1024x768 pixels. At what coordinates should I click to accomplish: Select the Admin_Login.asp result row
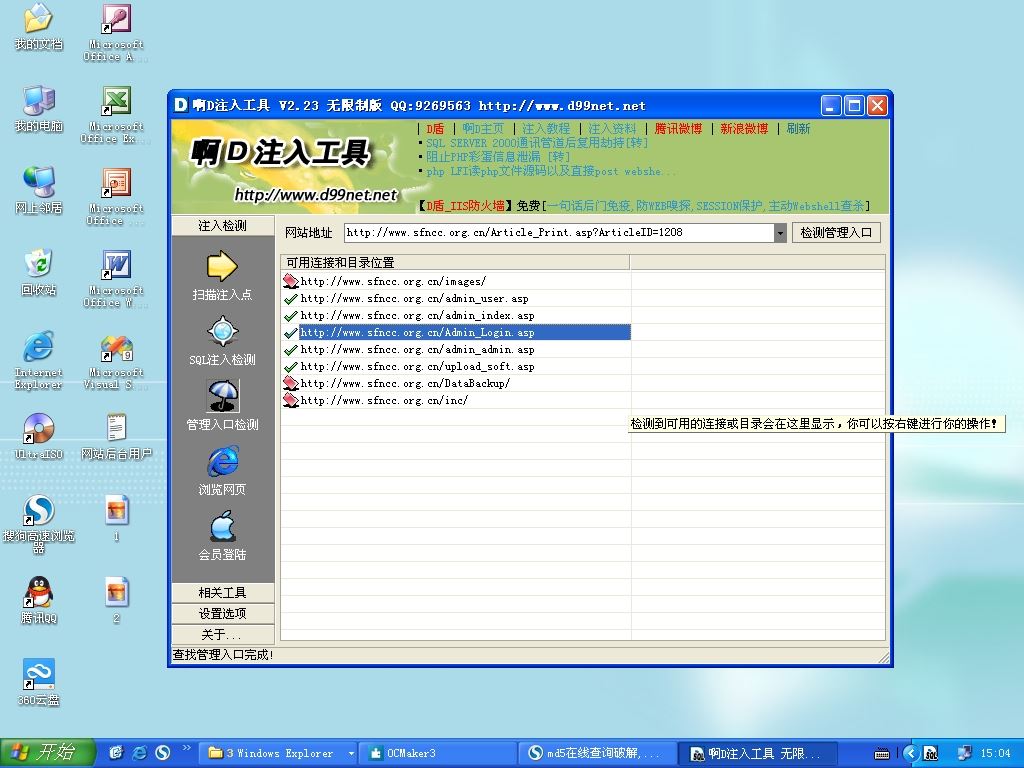point(456,332)
